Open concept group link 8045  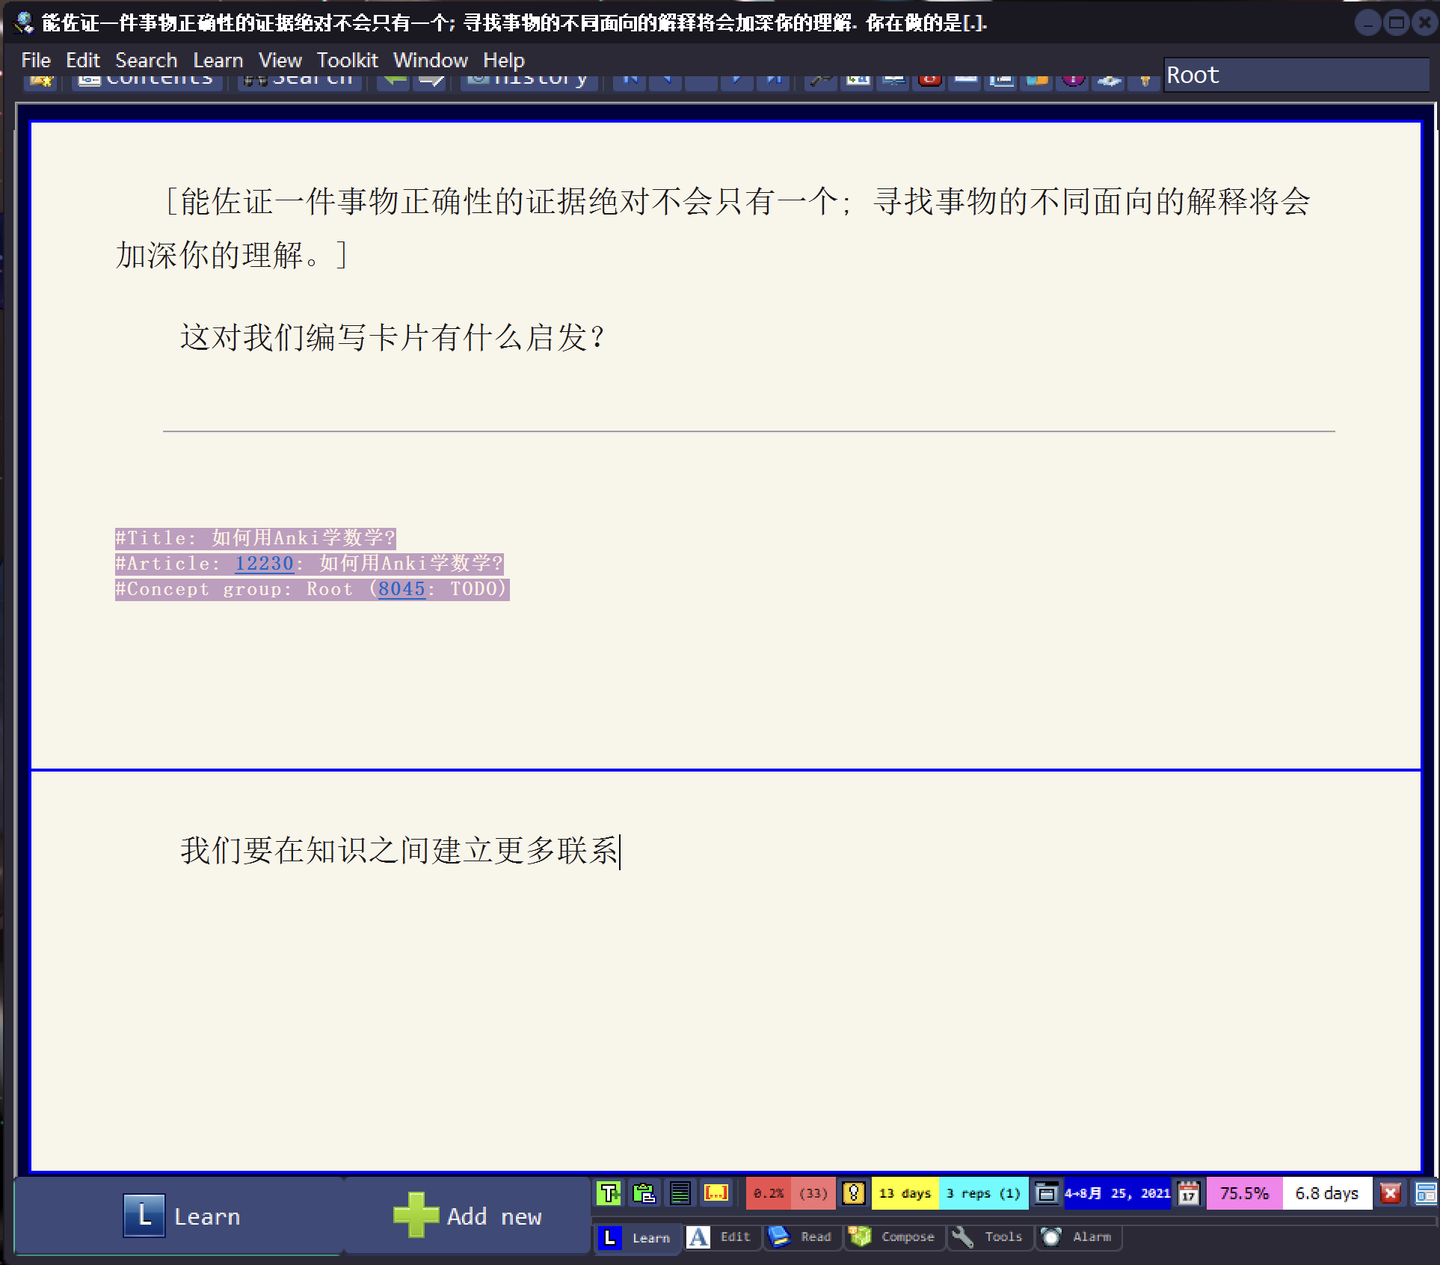point(401,589)
